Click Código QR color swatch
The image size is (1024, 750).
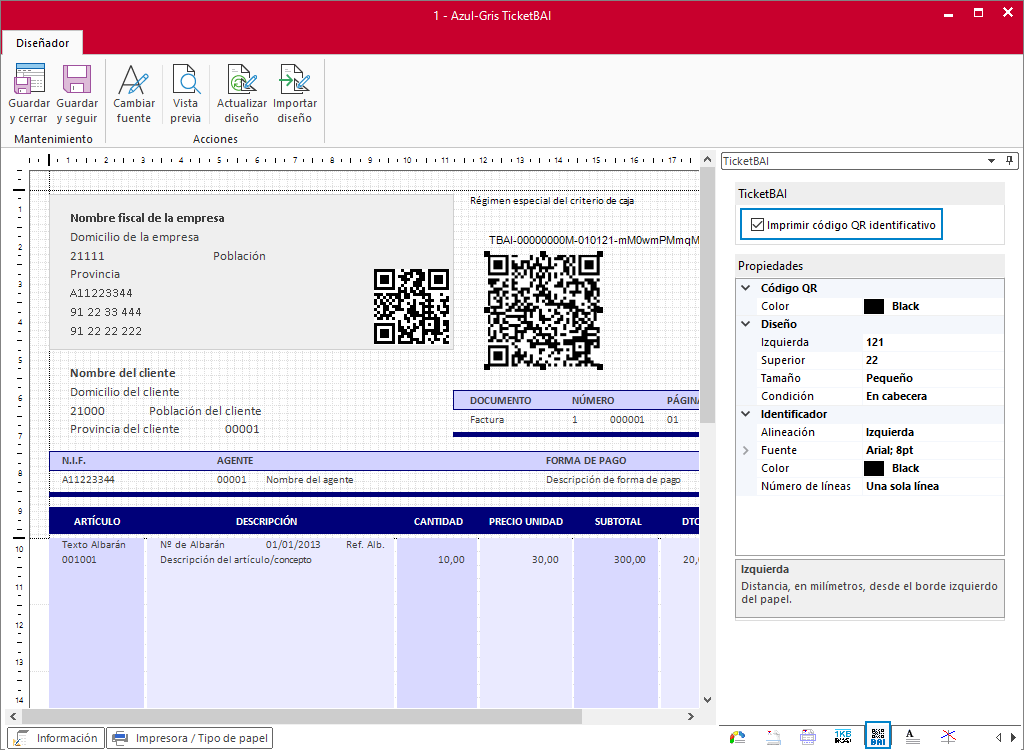874,306
